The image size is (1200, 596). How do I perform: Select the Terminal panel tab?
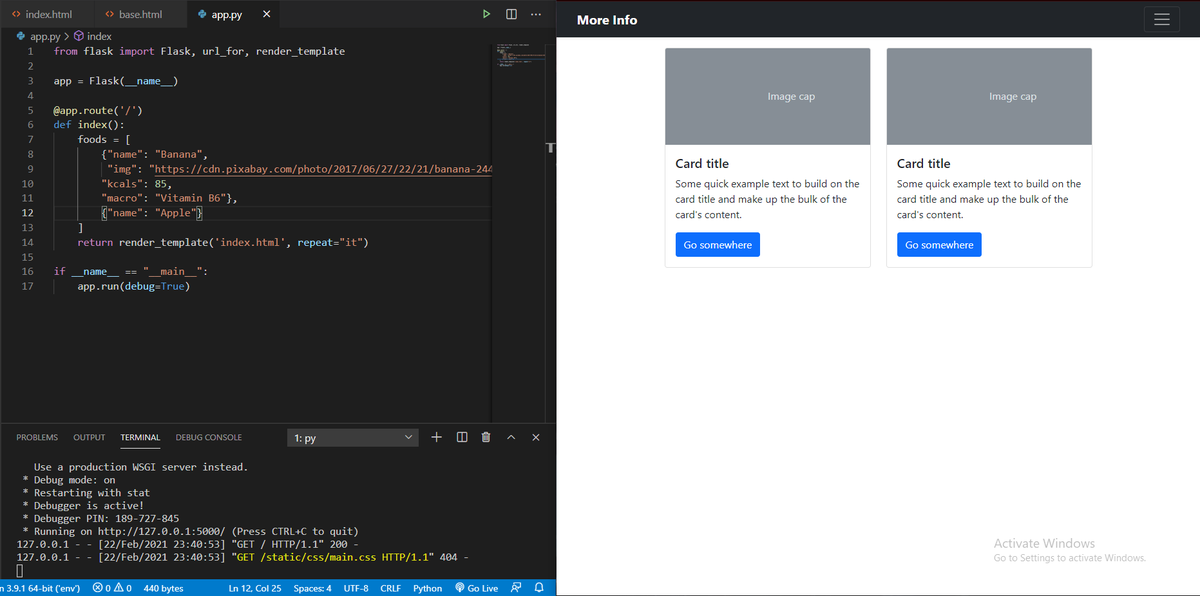140,437
